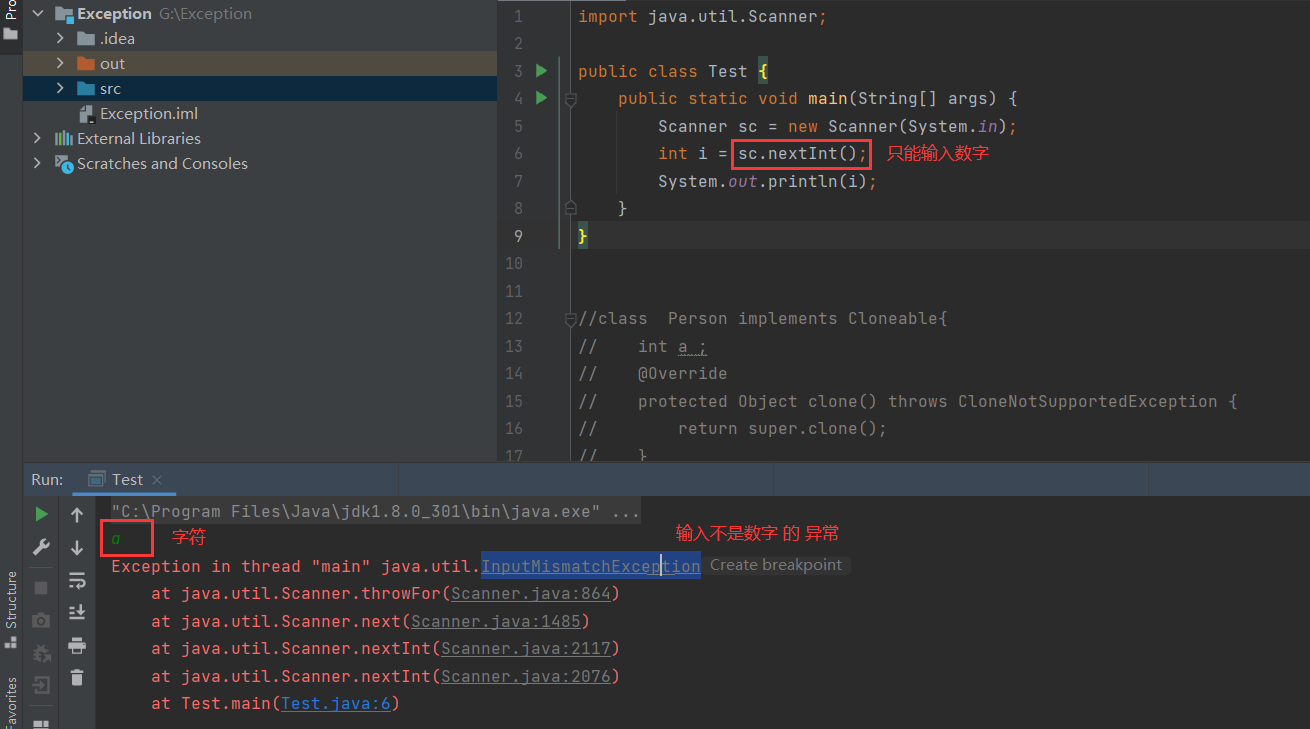
Task: Toggle soft-wrap in the console
Action: (77, 580)
